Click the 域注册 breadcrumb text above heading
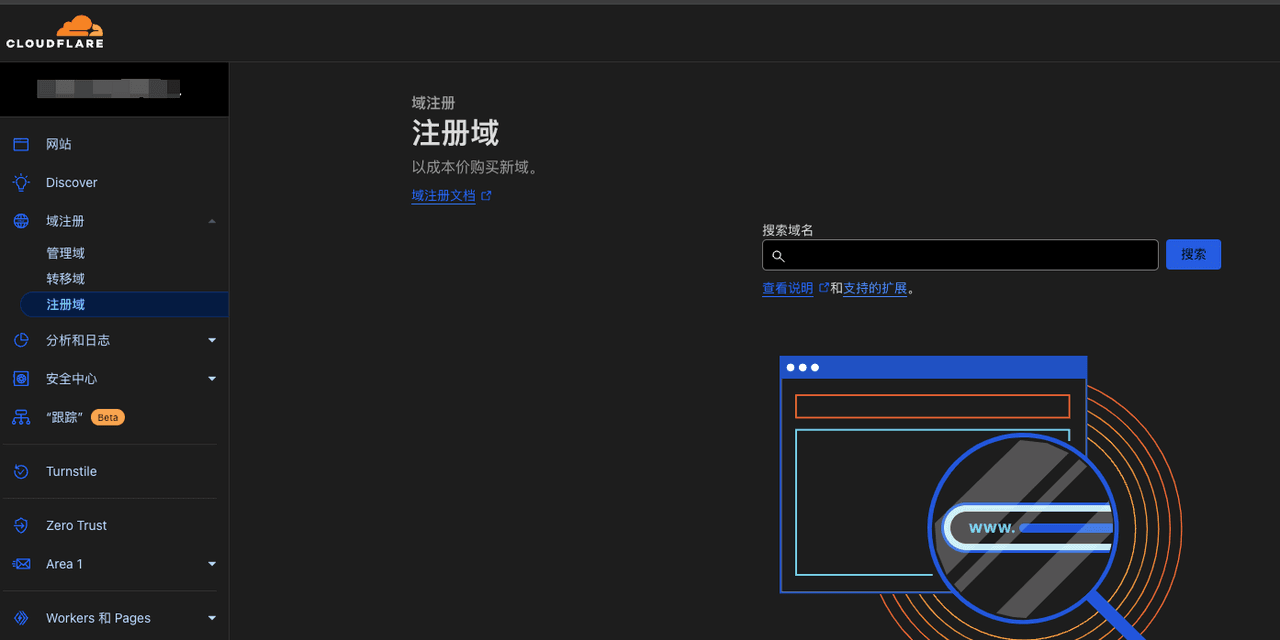Viewport: 1280px width, 640px height. [x=434, y=103]
